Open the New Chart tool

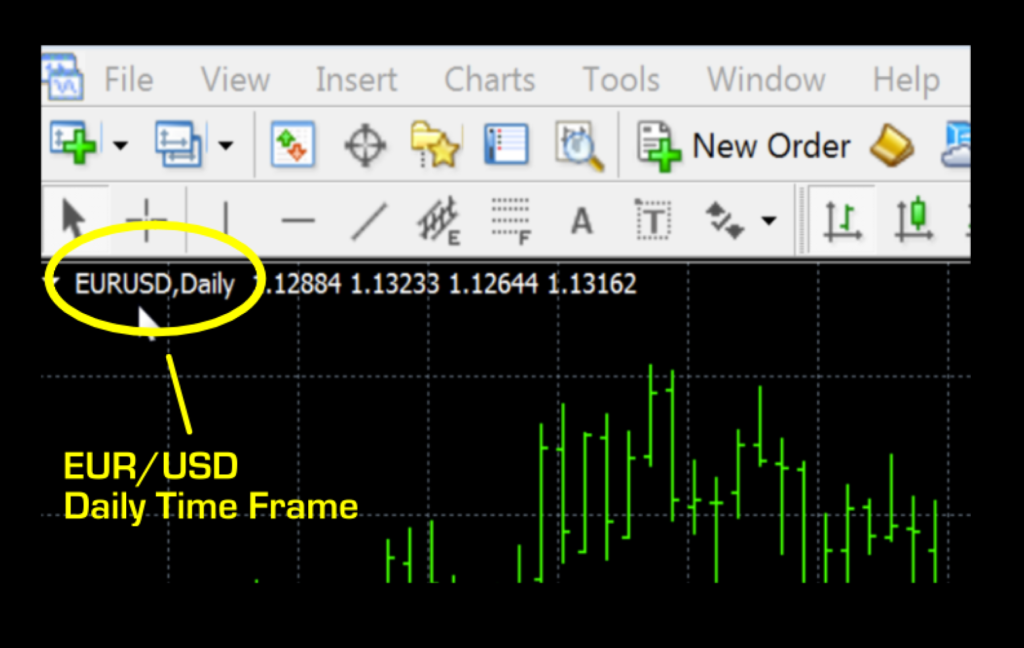(x=73, y=146)
